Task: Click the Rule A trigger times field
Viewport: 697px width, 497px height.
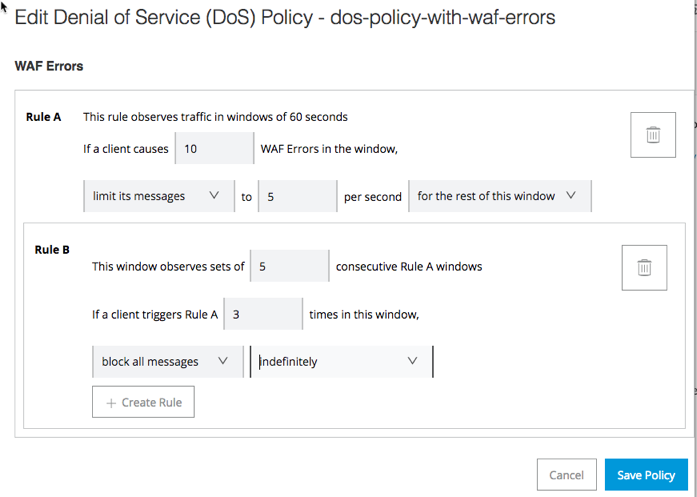Action: 263,314
